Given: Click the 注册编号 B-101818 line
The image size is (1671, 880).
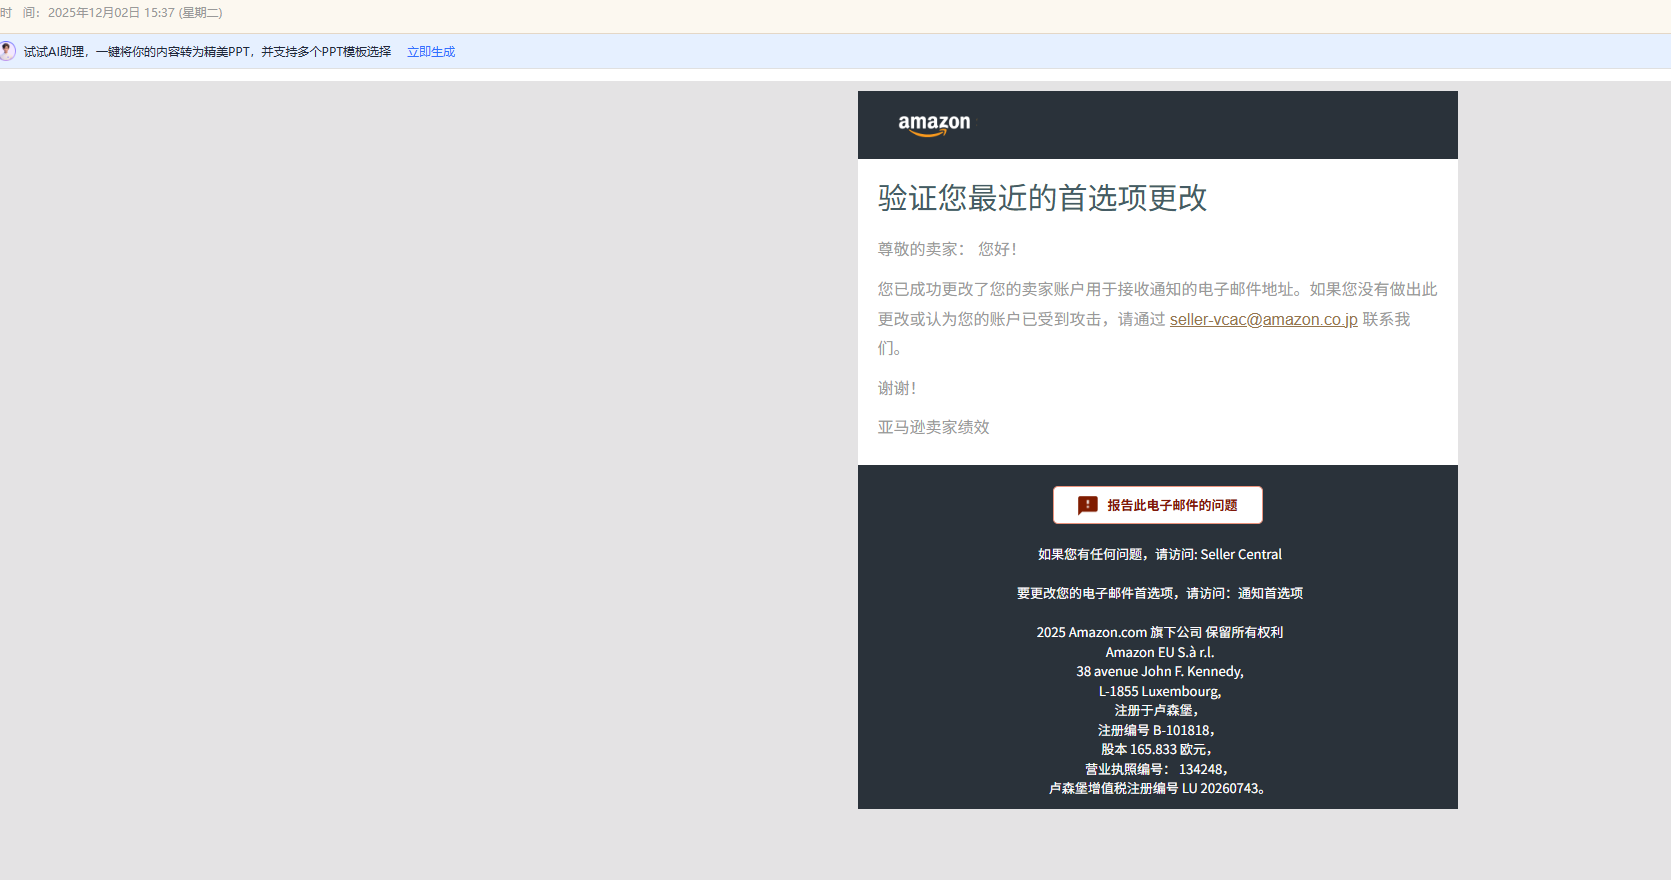Looking at the screenshot, I should point(1156,730).
